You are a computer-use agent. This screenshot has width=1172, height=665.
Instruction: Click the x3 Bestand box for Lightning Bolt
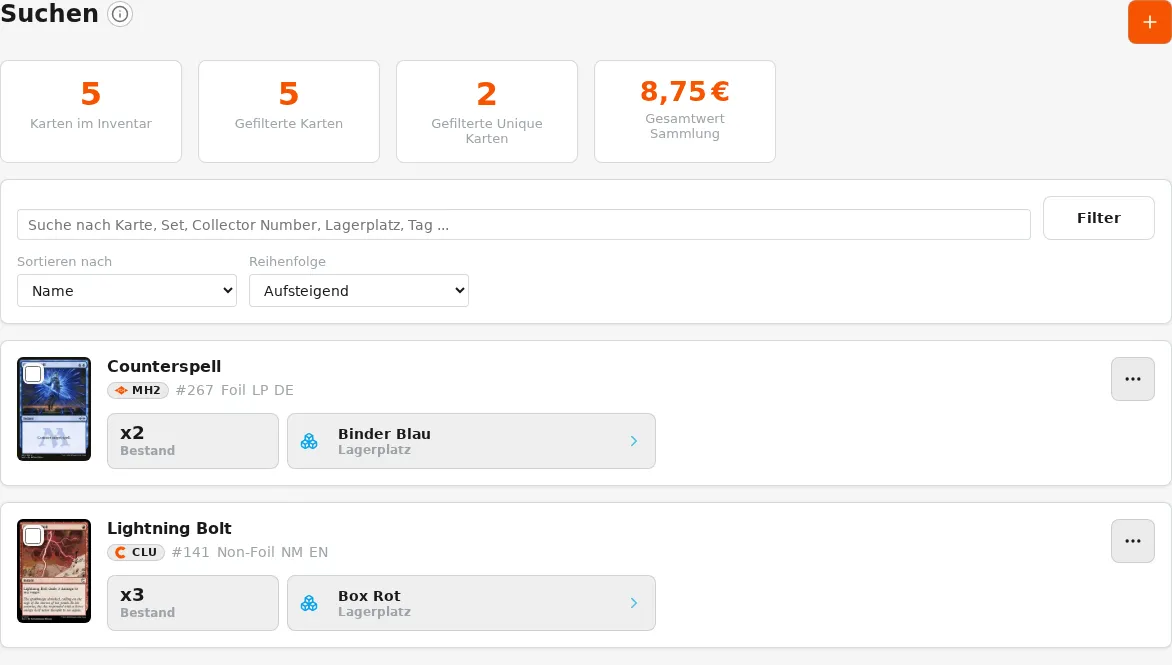(x=193, y=603)
